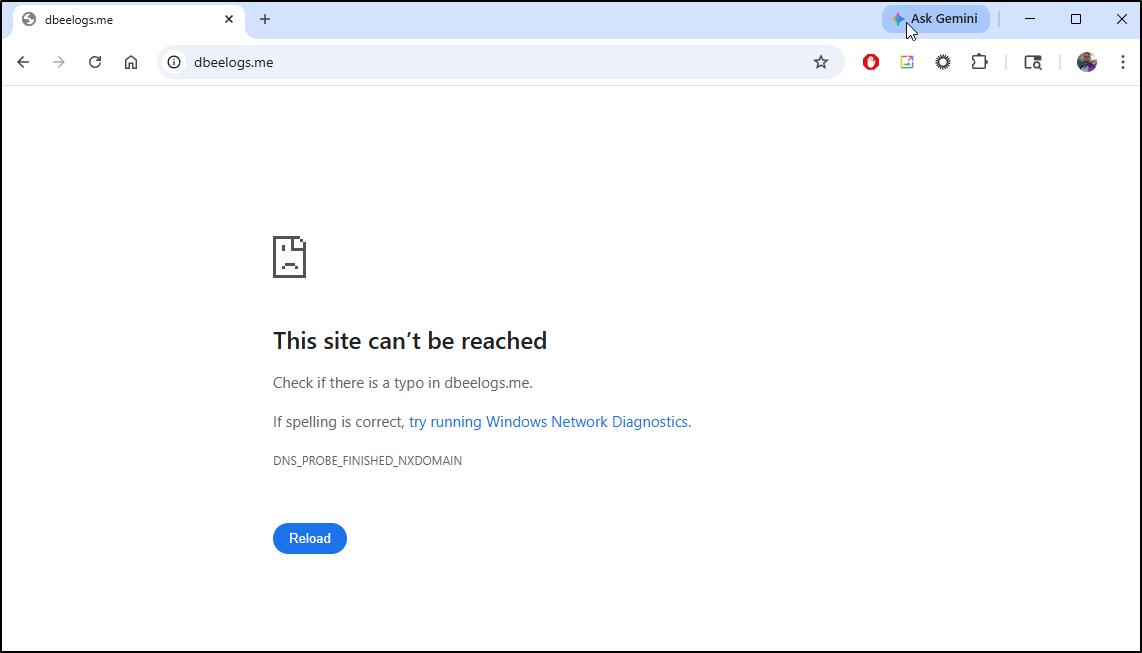1142x653 pixels.
Task: Open the colorful image extension icon
Action: 907,62
